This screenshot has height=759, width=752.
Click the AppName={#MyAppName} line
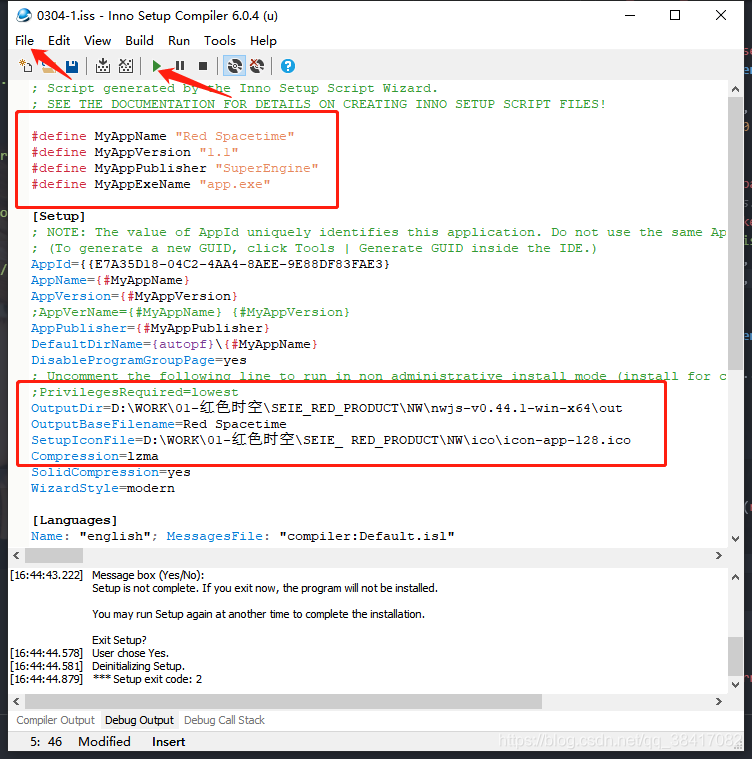click(x=110, y=280)
